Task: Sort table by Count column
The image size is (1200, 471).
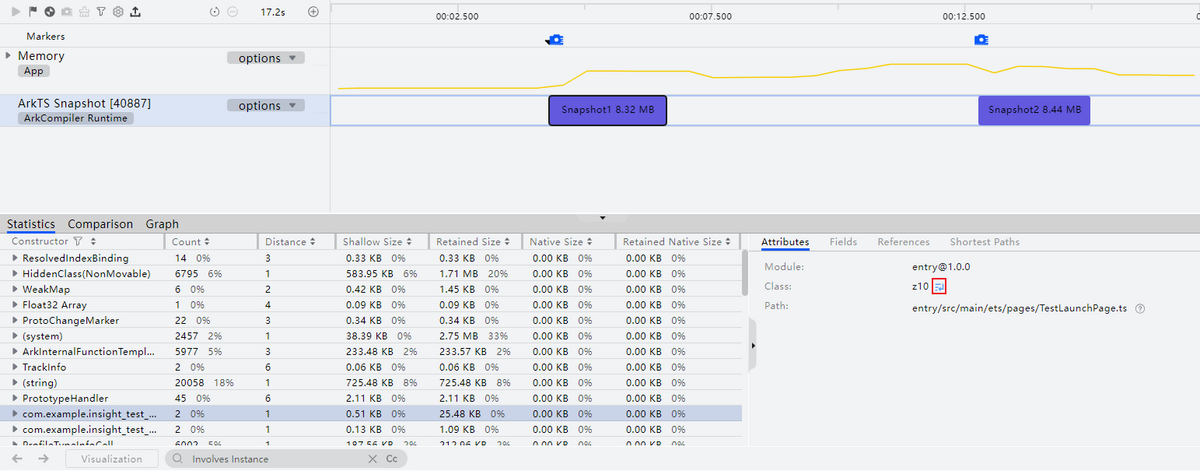Action: point(191,242)
